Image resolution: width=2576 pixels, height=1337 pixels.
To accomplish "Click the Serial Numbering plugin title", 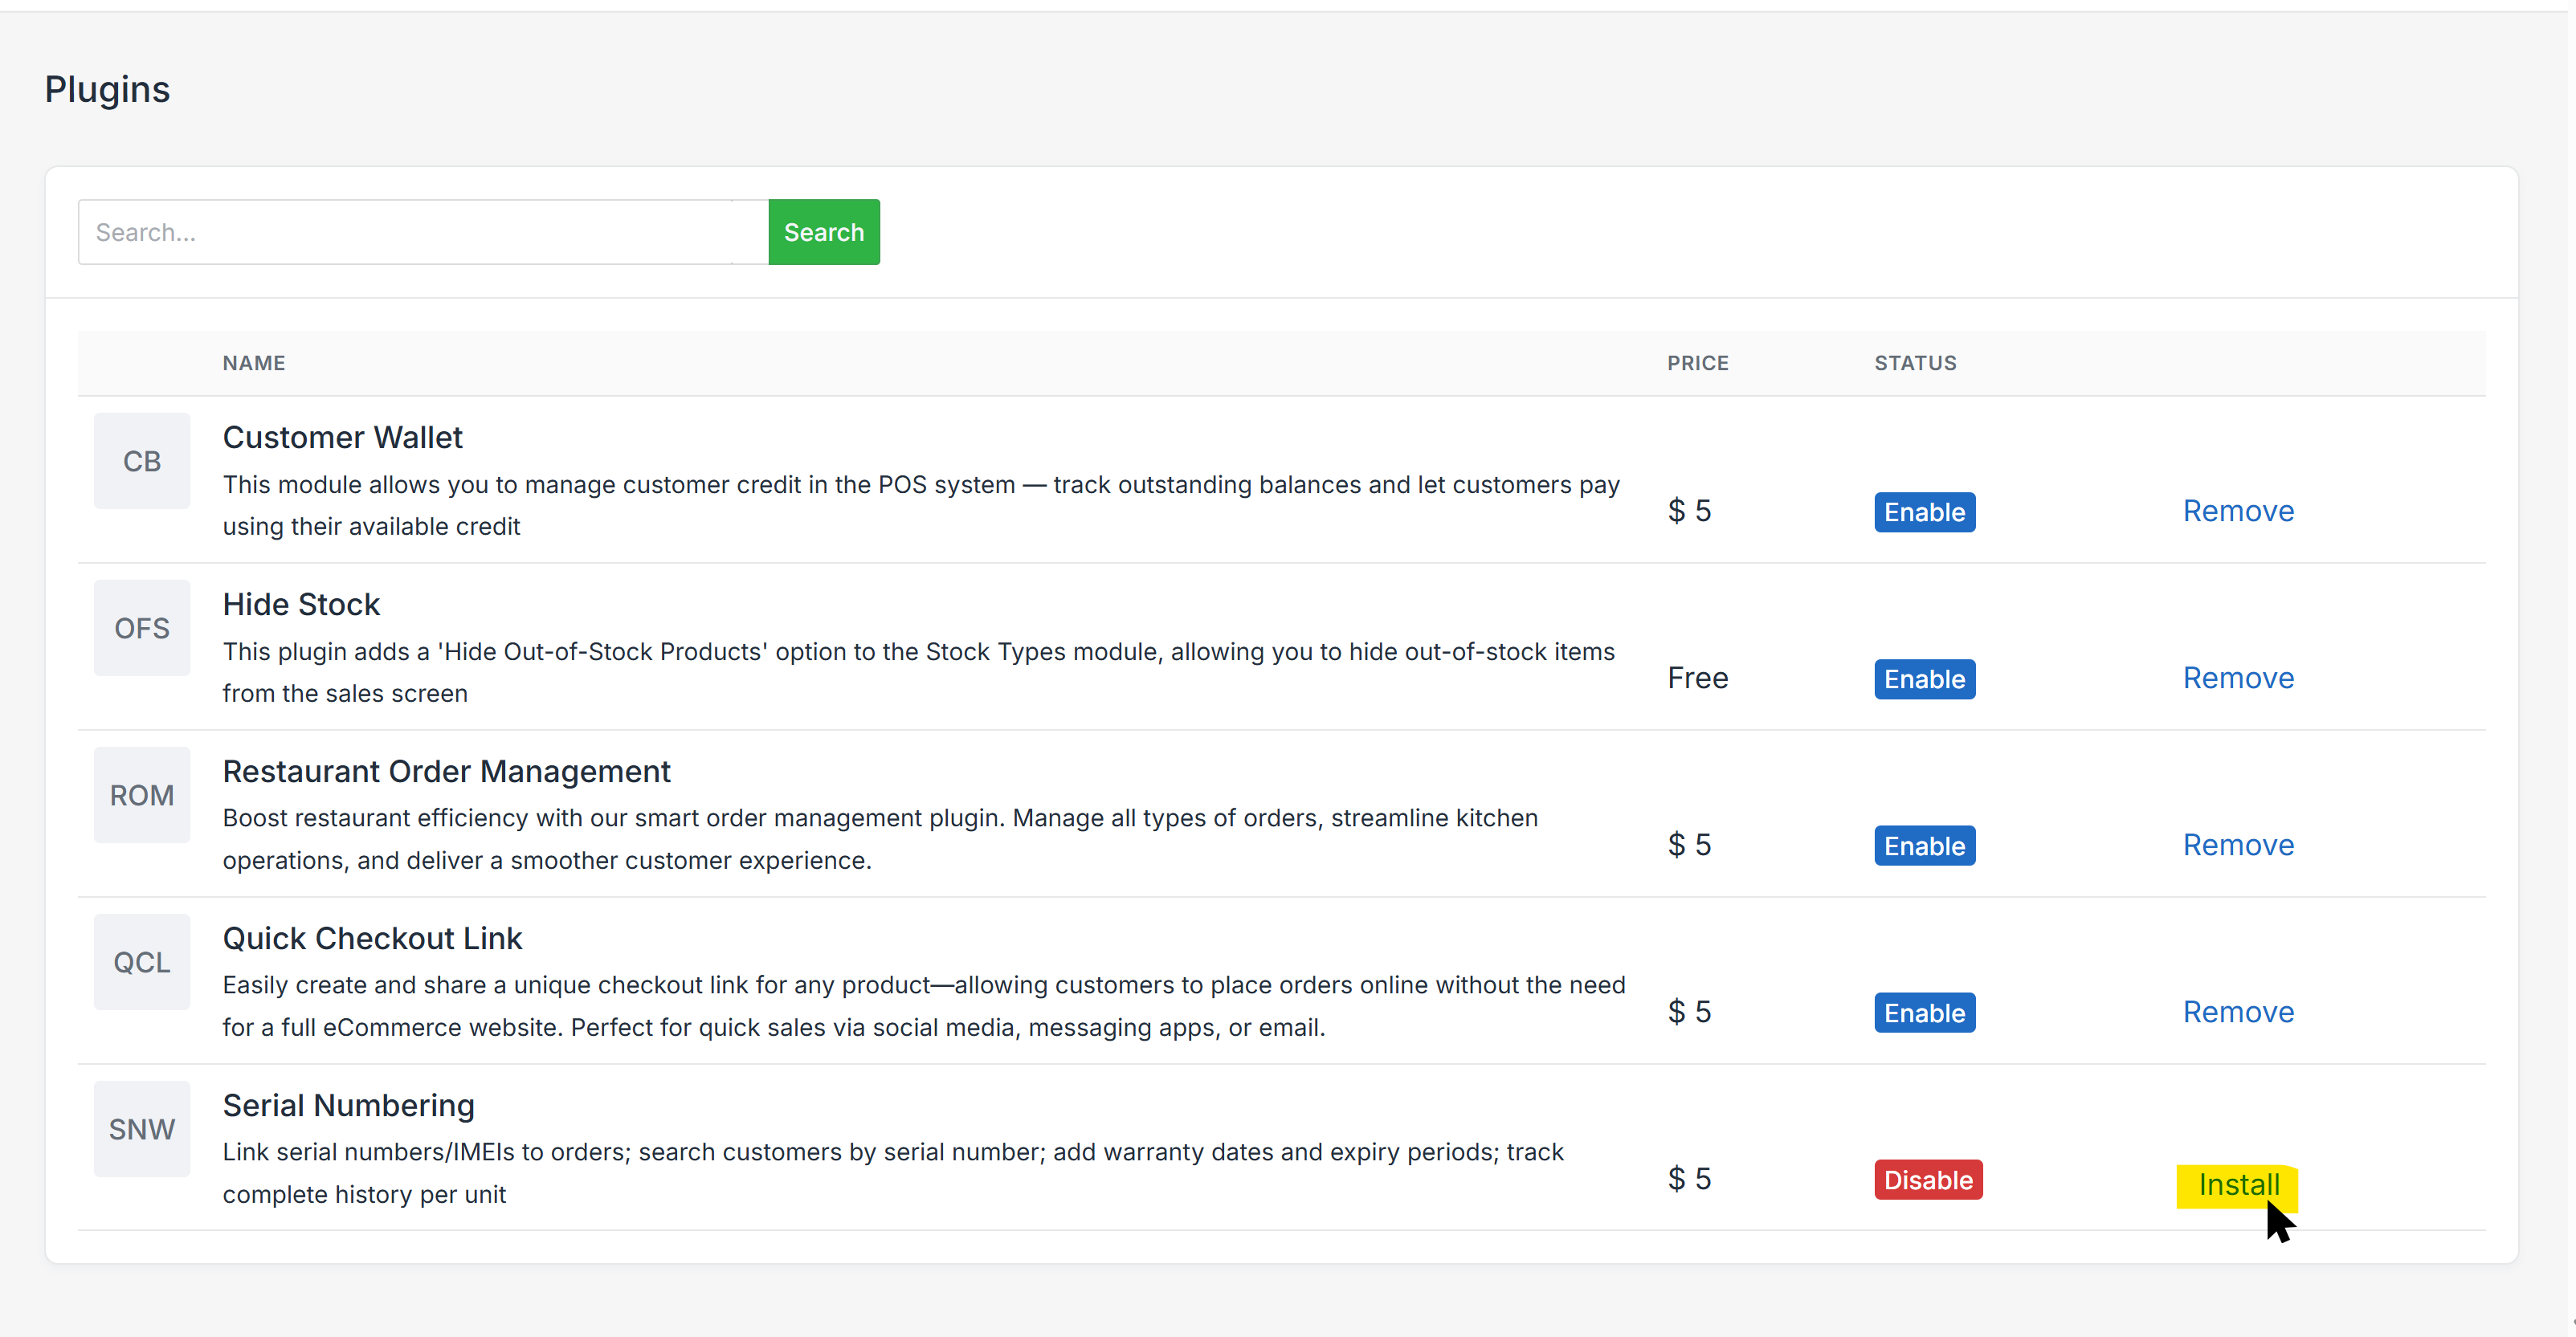I will [348, 1105].
